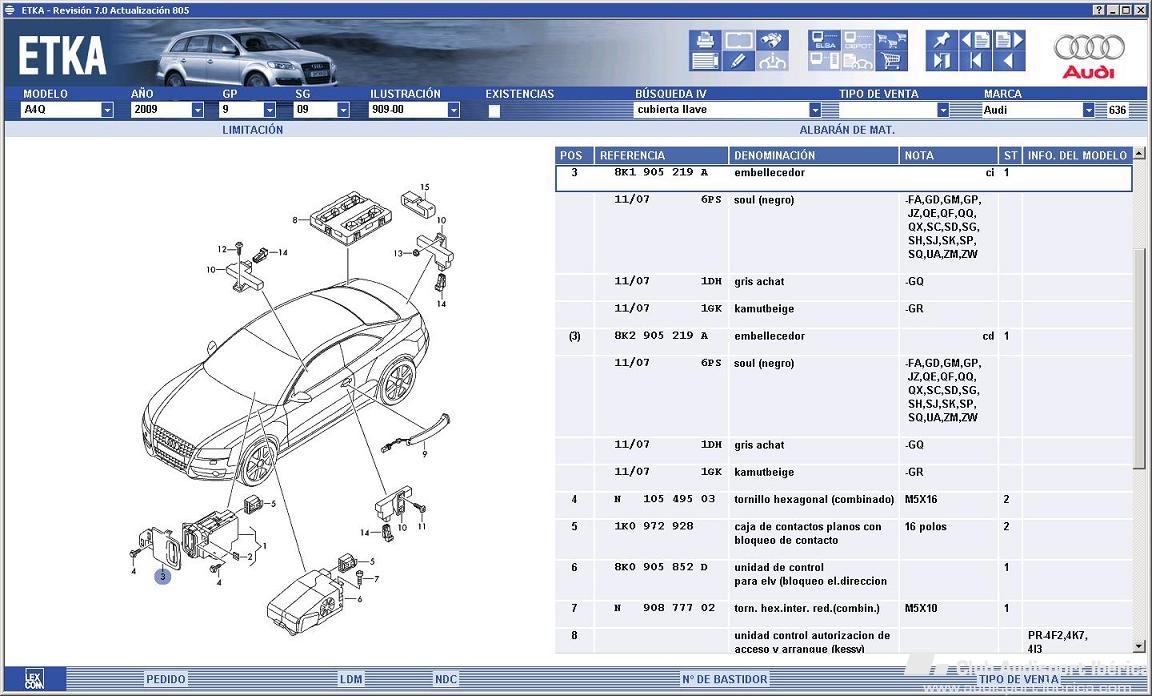
Task: Expand the SG dropdown showing 09
Action: pyautogui.click(x=343, y=110)
